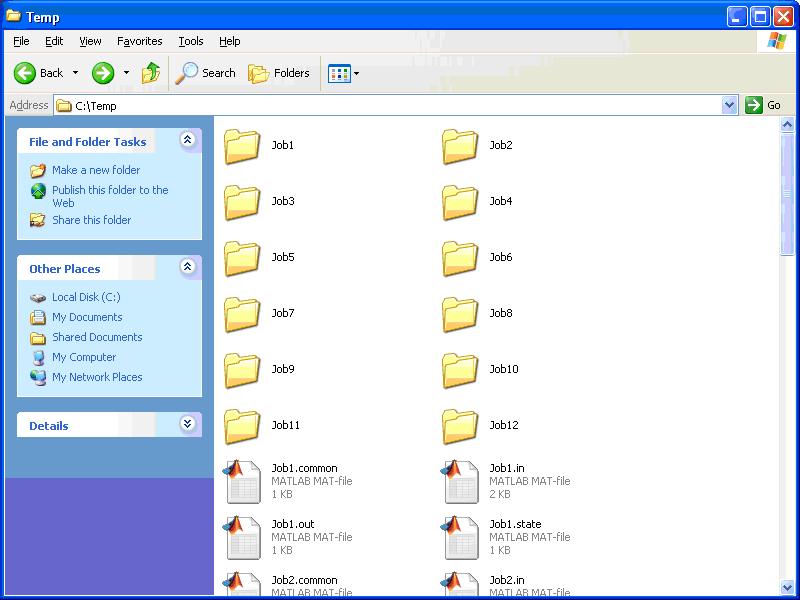Image resolution: width=800 pixels, height=600 pixels.
Task: Open the Search magnifier tool
Action: coord(187,73)
